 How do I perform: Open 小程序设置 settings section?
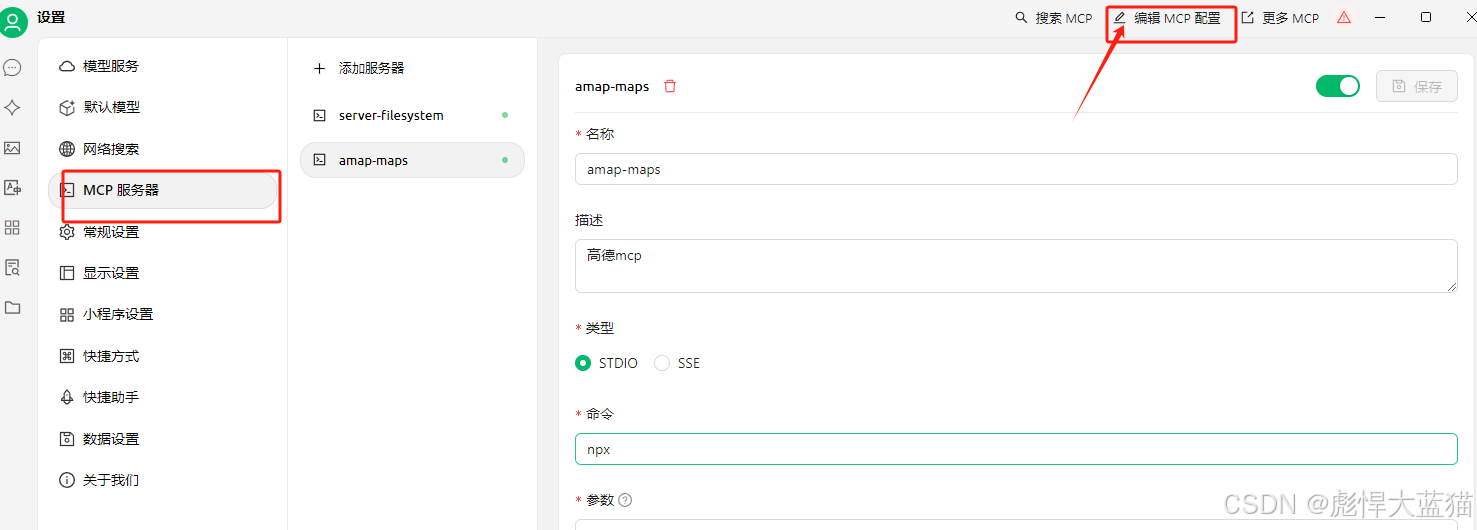point(163,314)
